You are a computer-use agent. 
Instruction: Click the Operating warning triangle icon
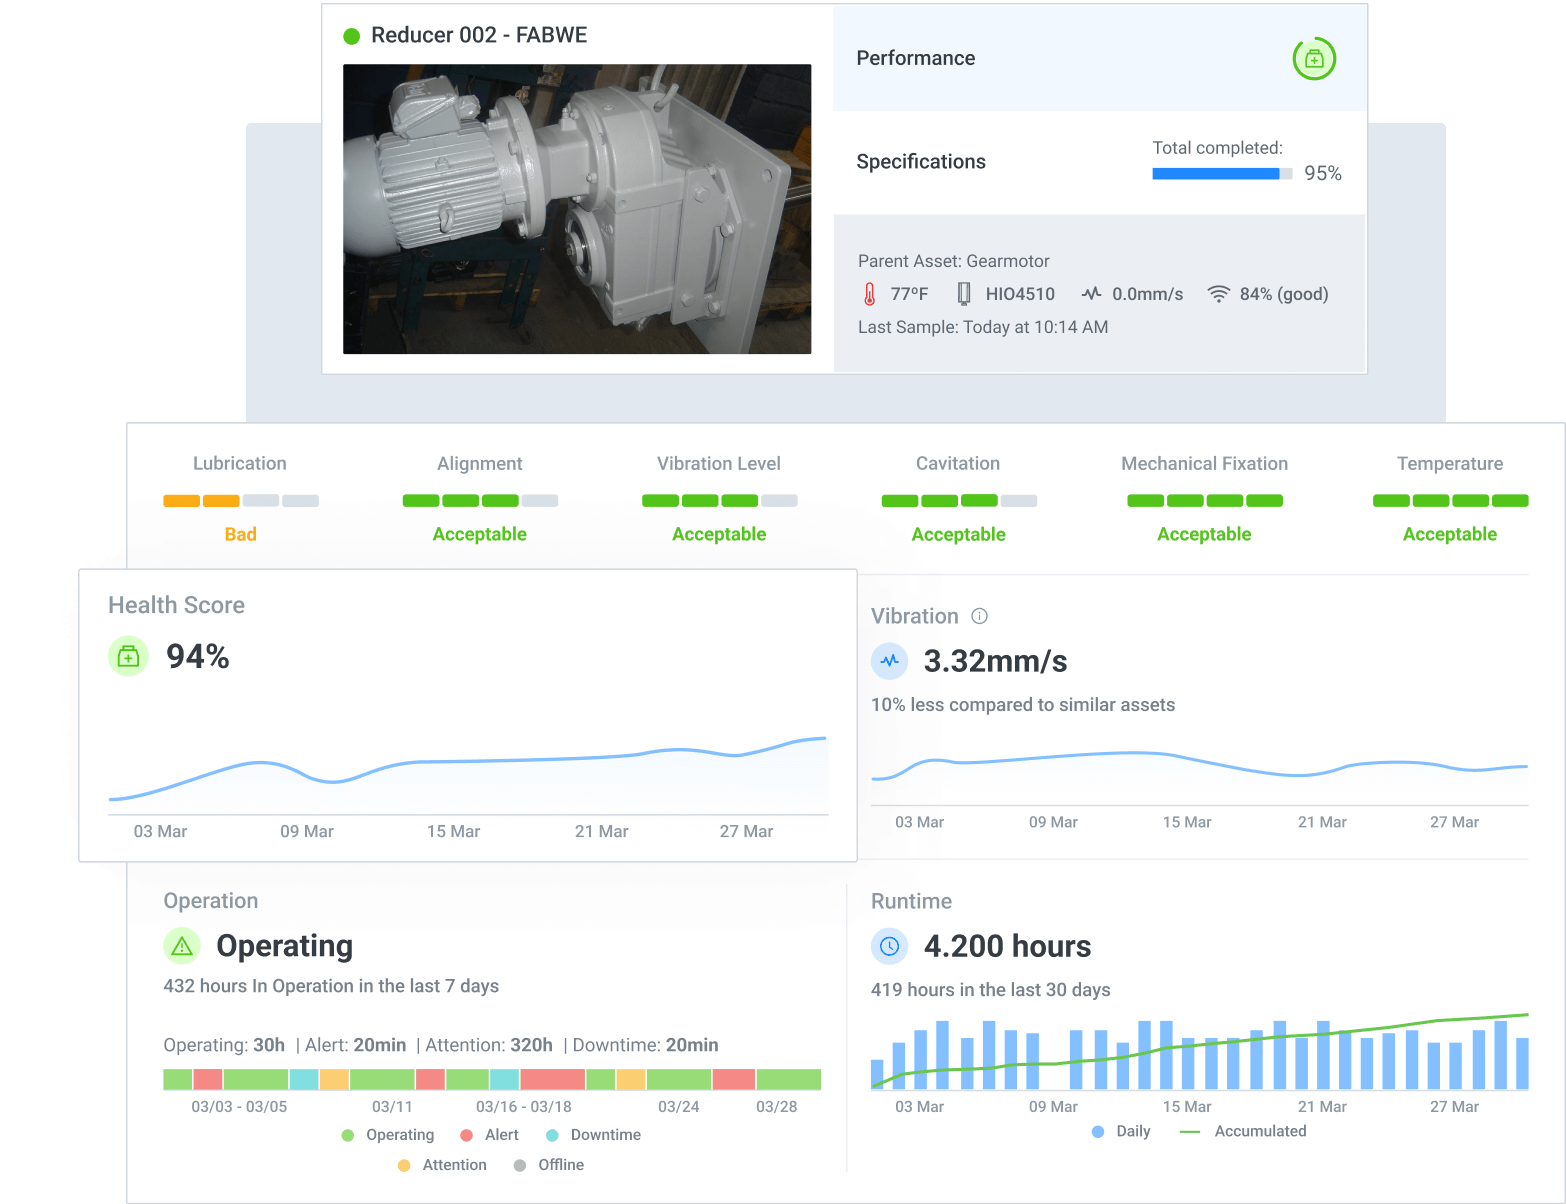coord(182,946)
